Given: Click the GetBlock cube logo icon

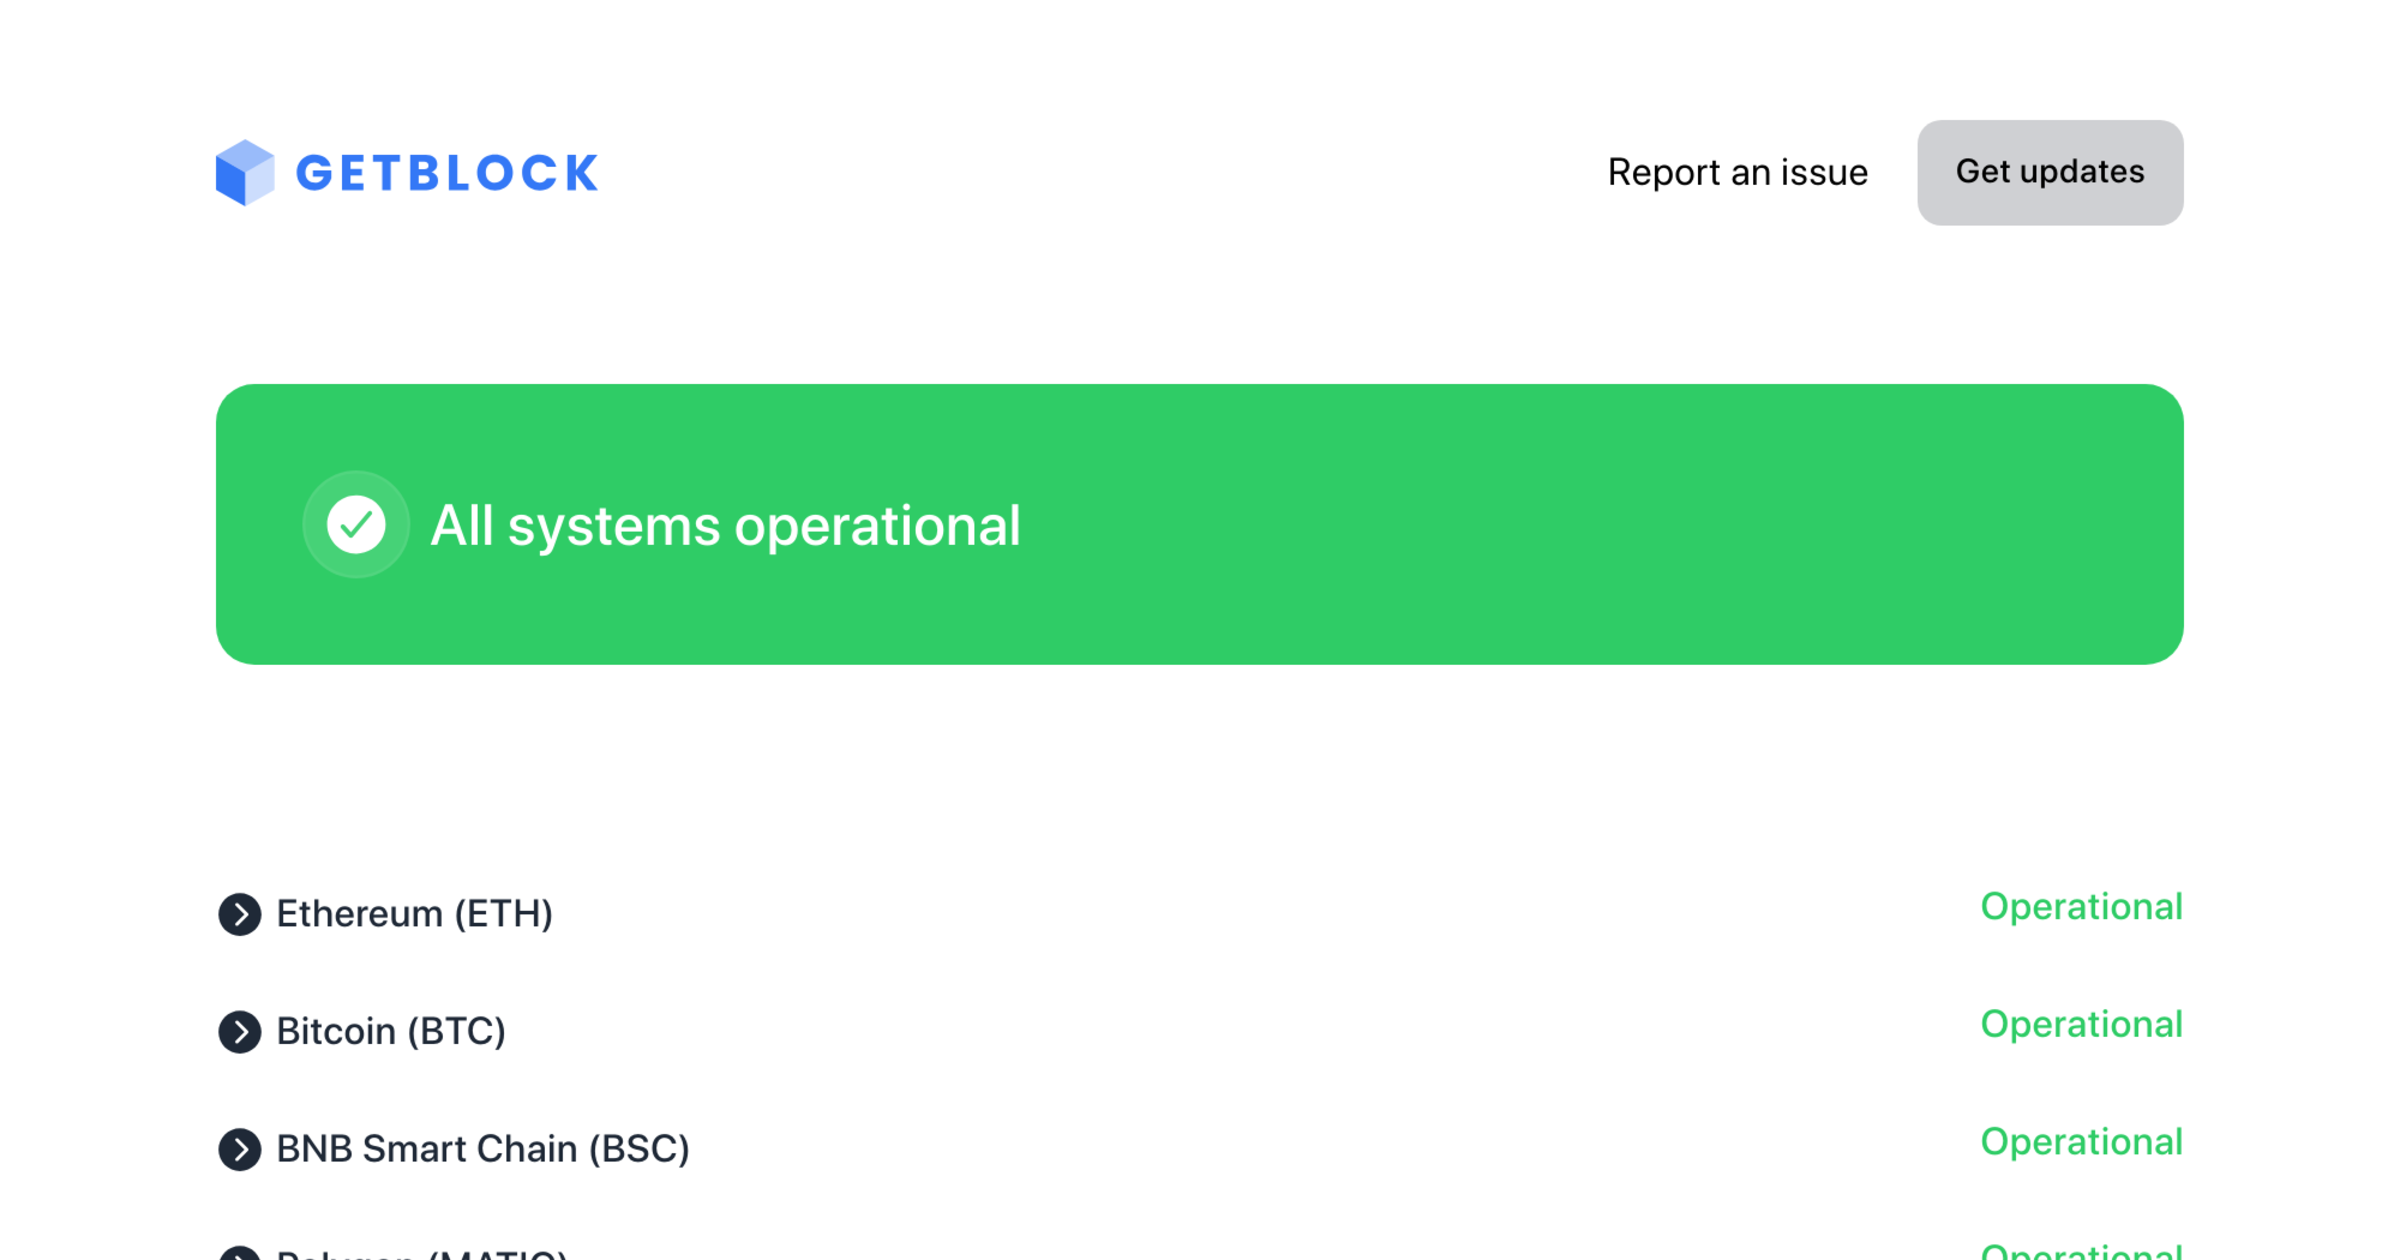Looking at the screenshot, I should click(243, 172).
